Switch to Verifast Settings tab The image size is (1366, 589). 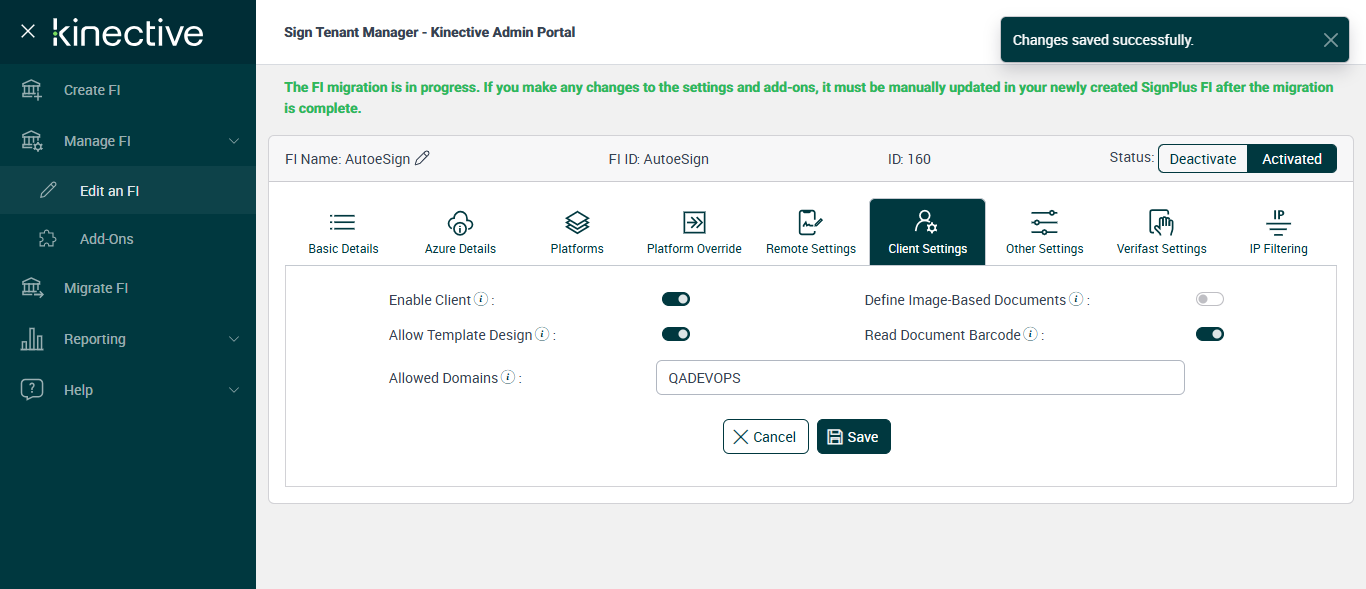coord(1161,232)
